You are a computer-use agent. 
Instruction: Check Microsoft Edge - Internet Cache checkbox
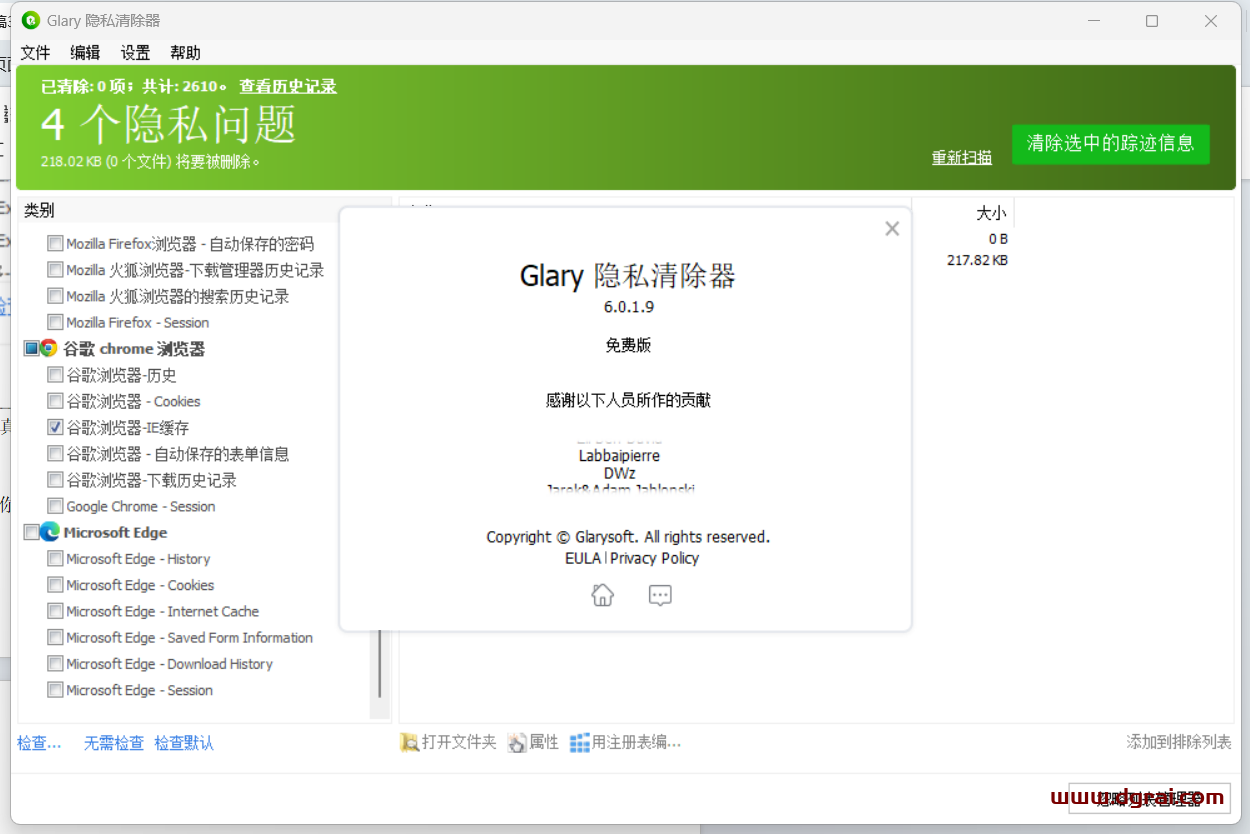[55, 611]
